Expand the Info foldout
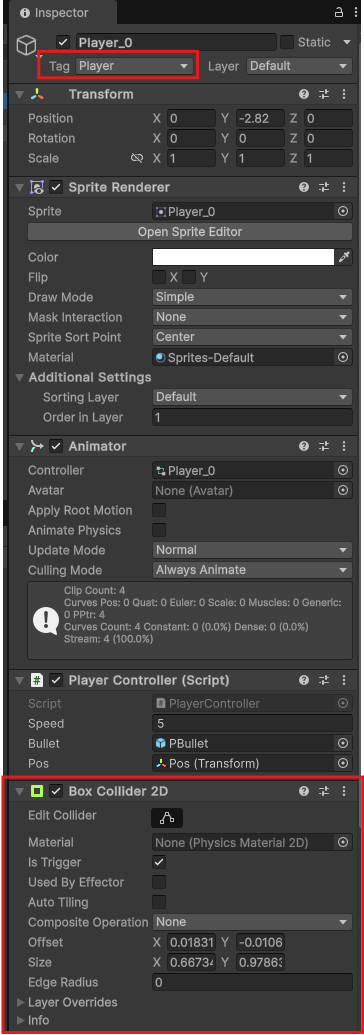The image size is (364, 1035). tap(21, 1020)
